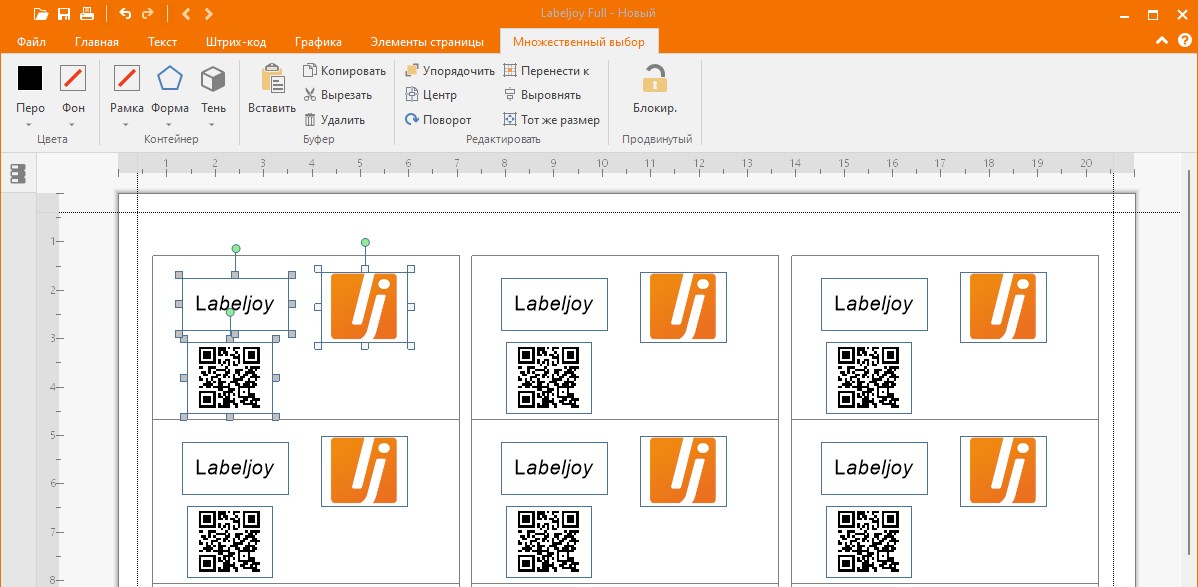Screen dimensions: 1198x587
Task: Click the black Перо color swatch
Action: (30, 78)
